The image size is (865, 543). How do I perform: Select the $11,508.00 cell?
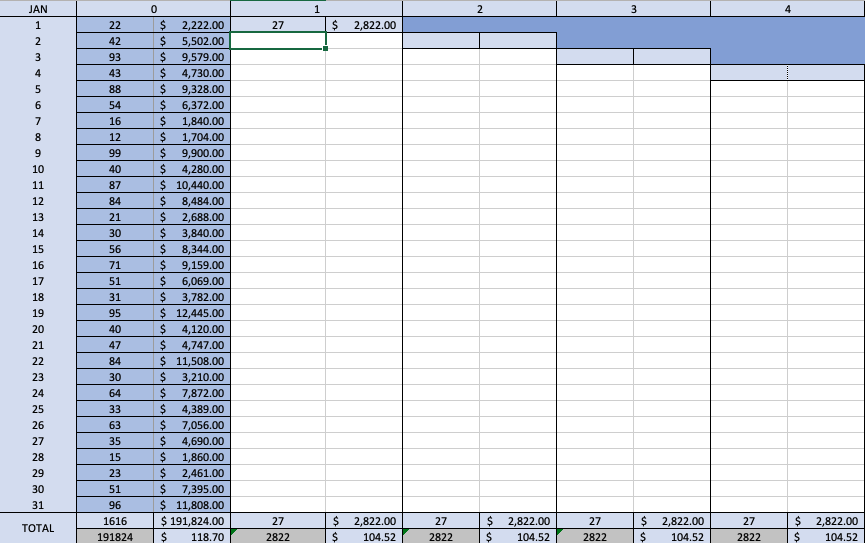pyautogui.click(x=192, y=361)
